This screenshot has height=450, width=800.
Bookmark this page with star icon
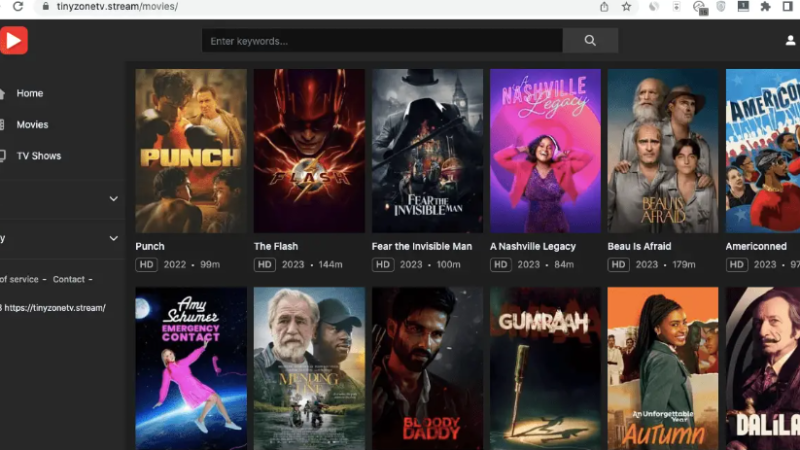pos(627,6)
